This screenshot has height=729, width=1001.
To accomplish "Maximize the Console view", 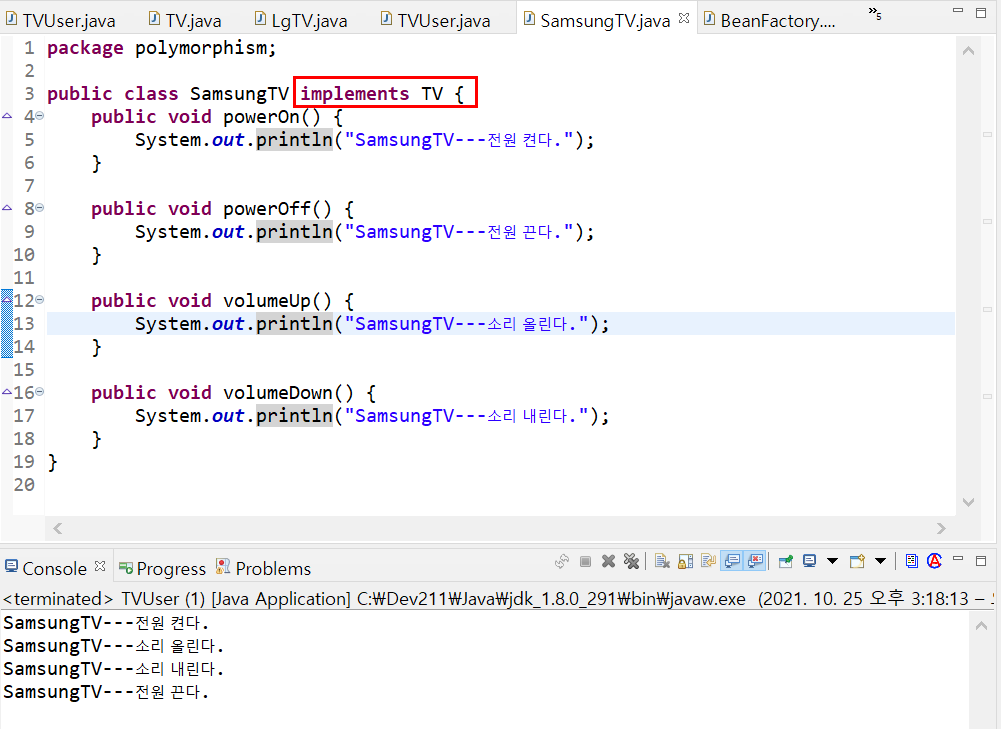I will (981, 561).
